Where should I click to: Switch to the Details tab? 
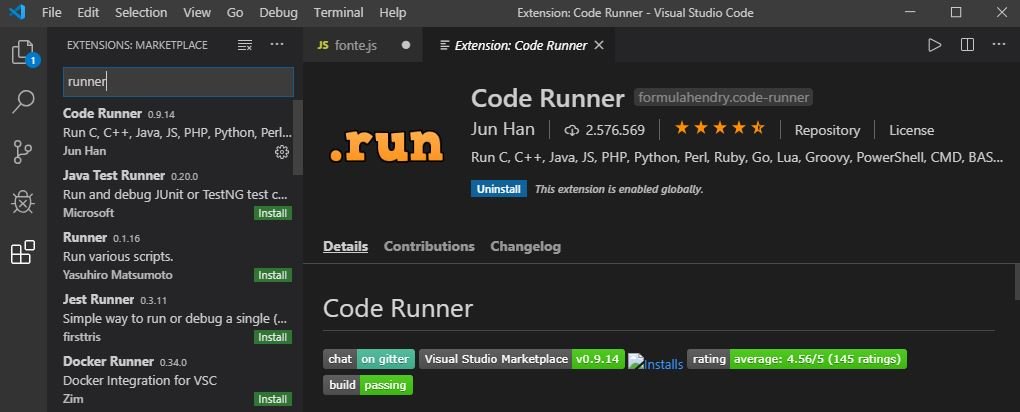[x=345, y=247]
